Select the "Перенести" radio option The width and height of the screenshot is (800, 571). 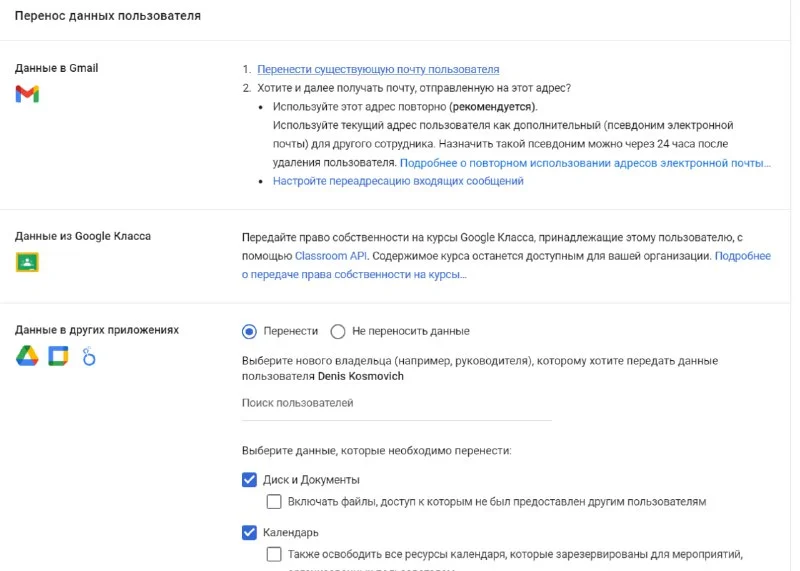(250, 331)
